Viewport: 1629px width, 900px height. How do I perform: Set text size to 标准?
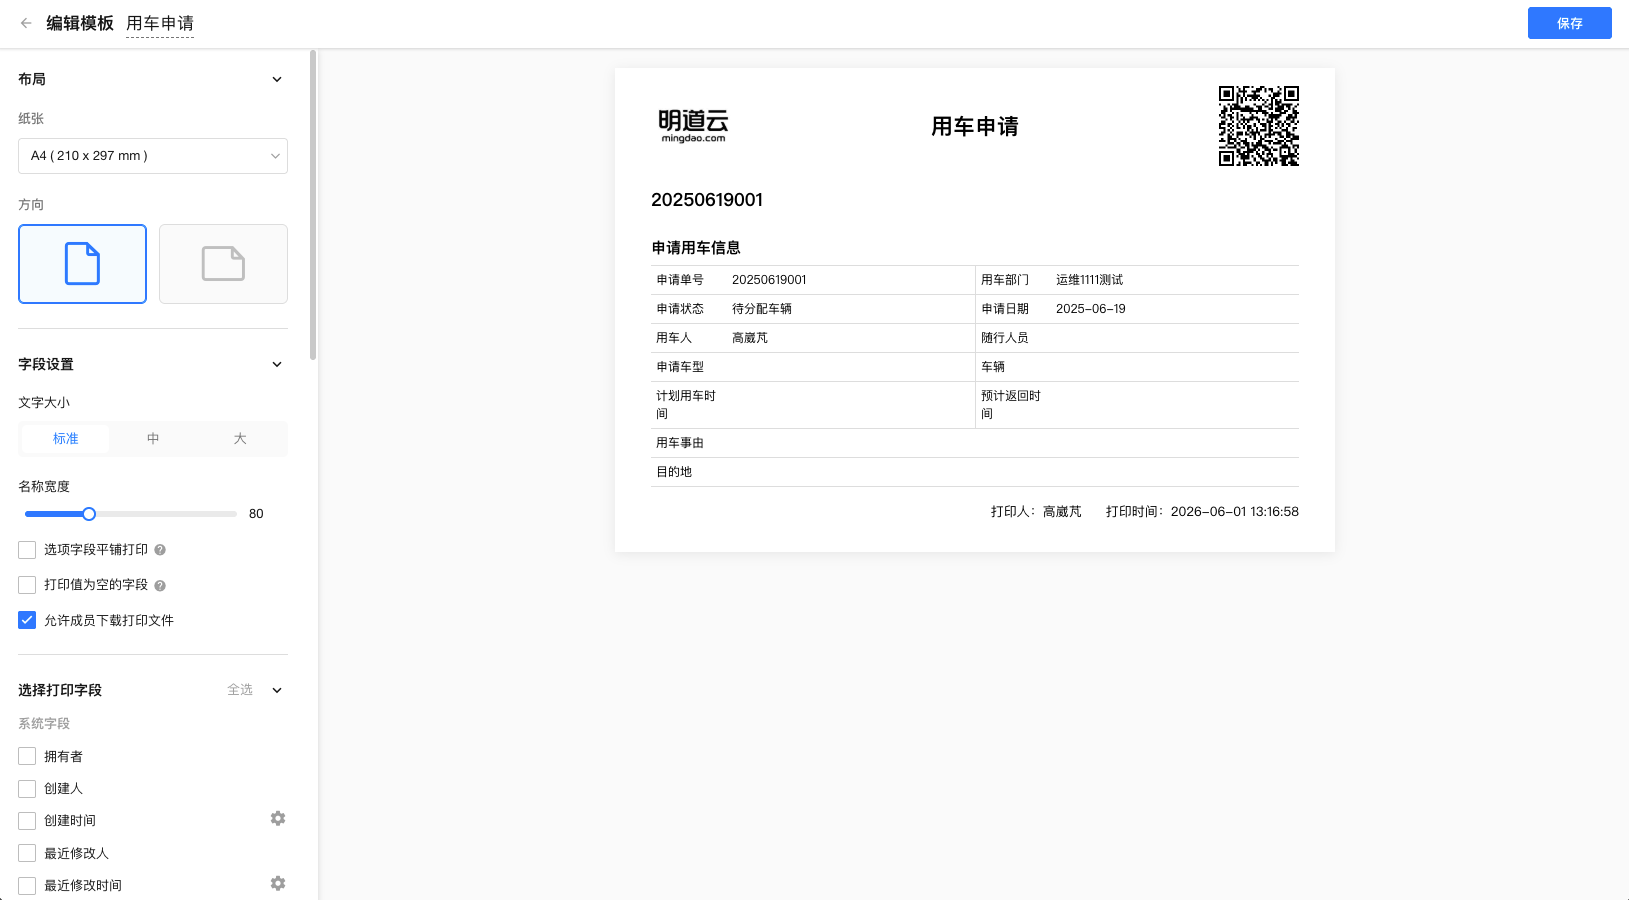tap(66, 439)
